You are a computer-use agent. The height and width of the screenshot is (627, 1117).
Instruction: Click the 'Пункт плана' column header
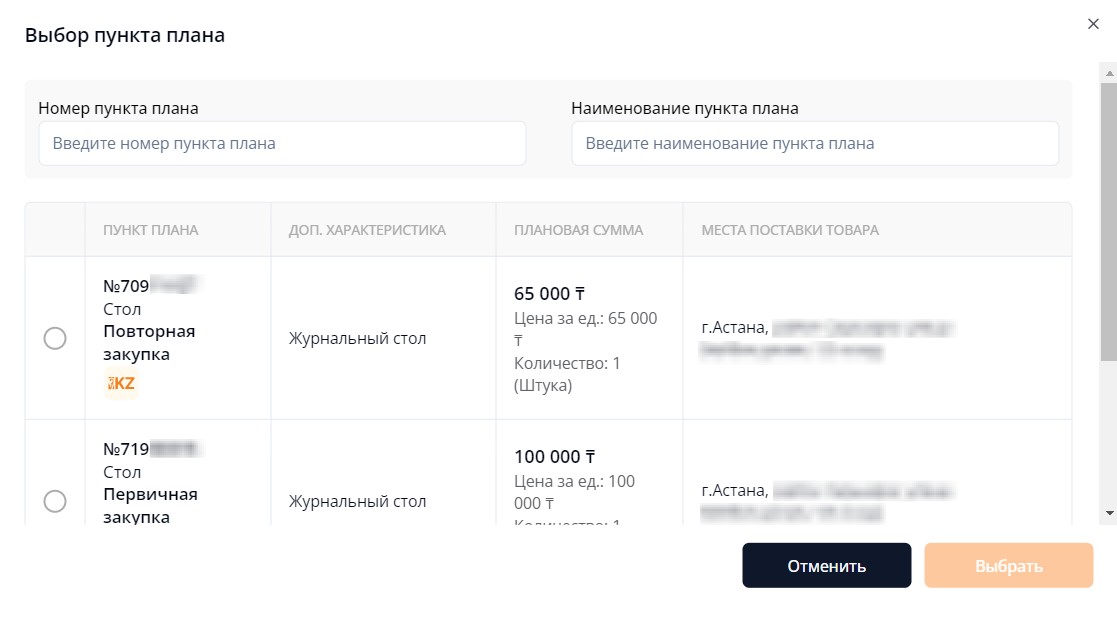[x=151, y=230]
